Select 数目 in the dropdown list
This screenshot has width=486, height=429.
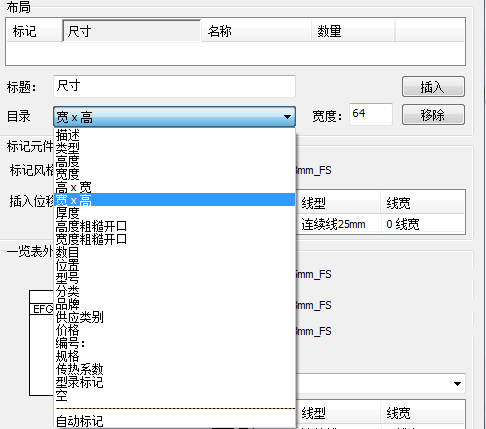(174, 252)
